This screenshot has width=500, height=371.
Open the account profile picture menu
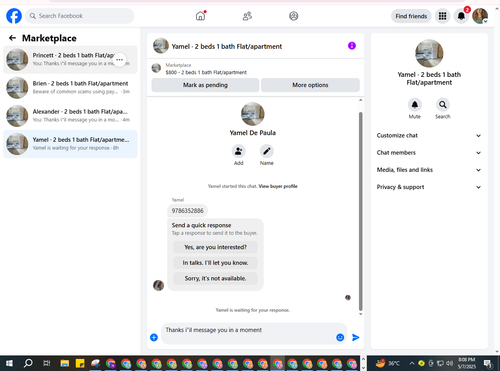tap(480, 16)
